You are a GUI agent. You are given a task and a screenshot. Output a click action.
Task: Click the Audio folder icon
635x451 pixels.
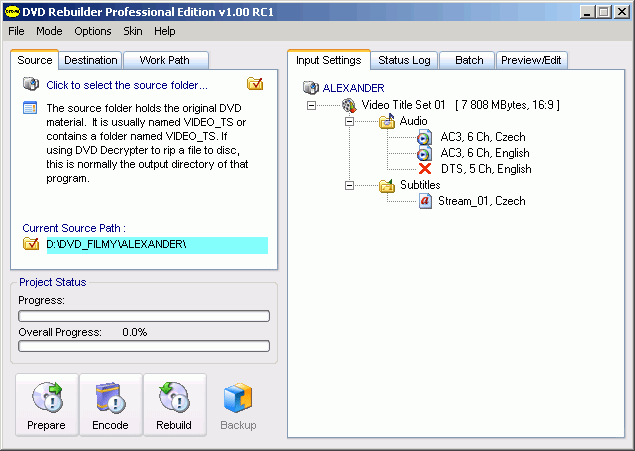(x=387, y=121)
